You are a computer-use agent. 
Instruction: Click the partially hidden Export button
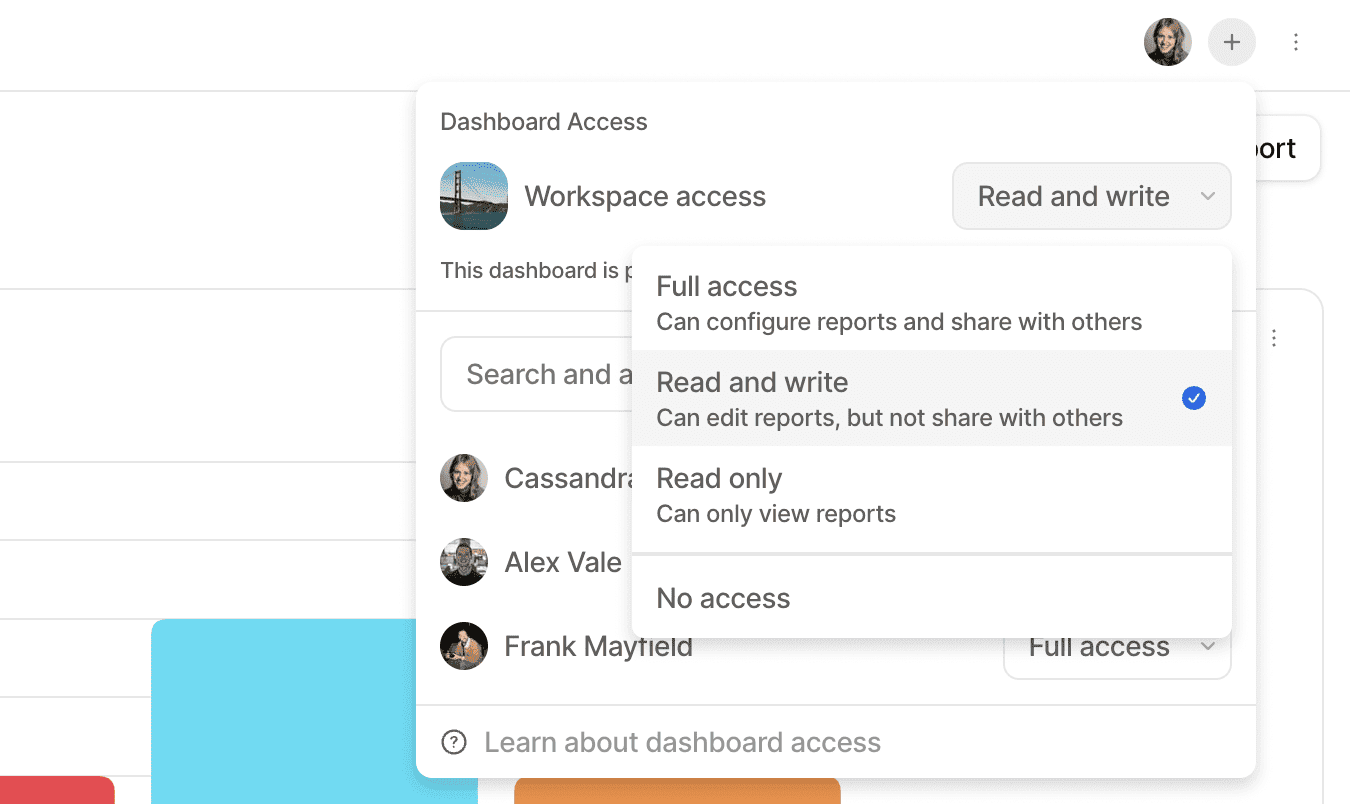click(1272, 148)
